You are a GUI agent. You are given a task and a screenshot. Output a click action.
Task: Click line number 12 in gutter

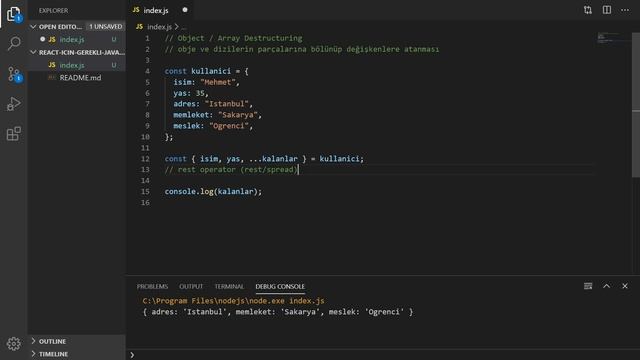click(x=145, y=159)
